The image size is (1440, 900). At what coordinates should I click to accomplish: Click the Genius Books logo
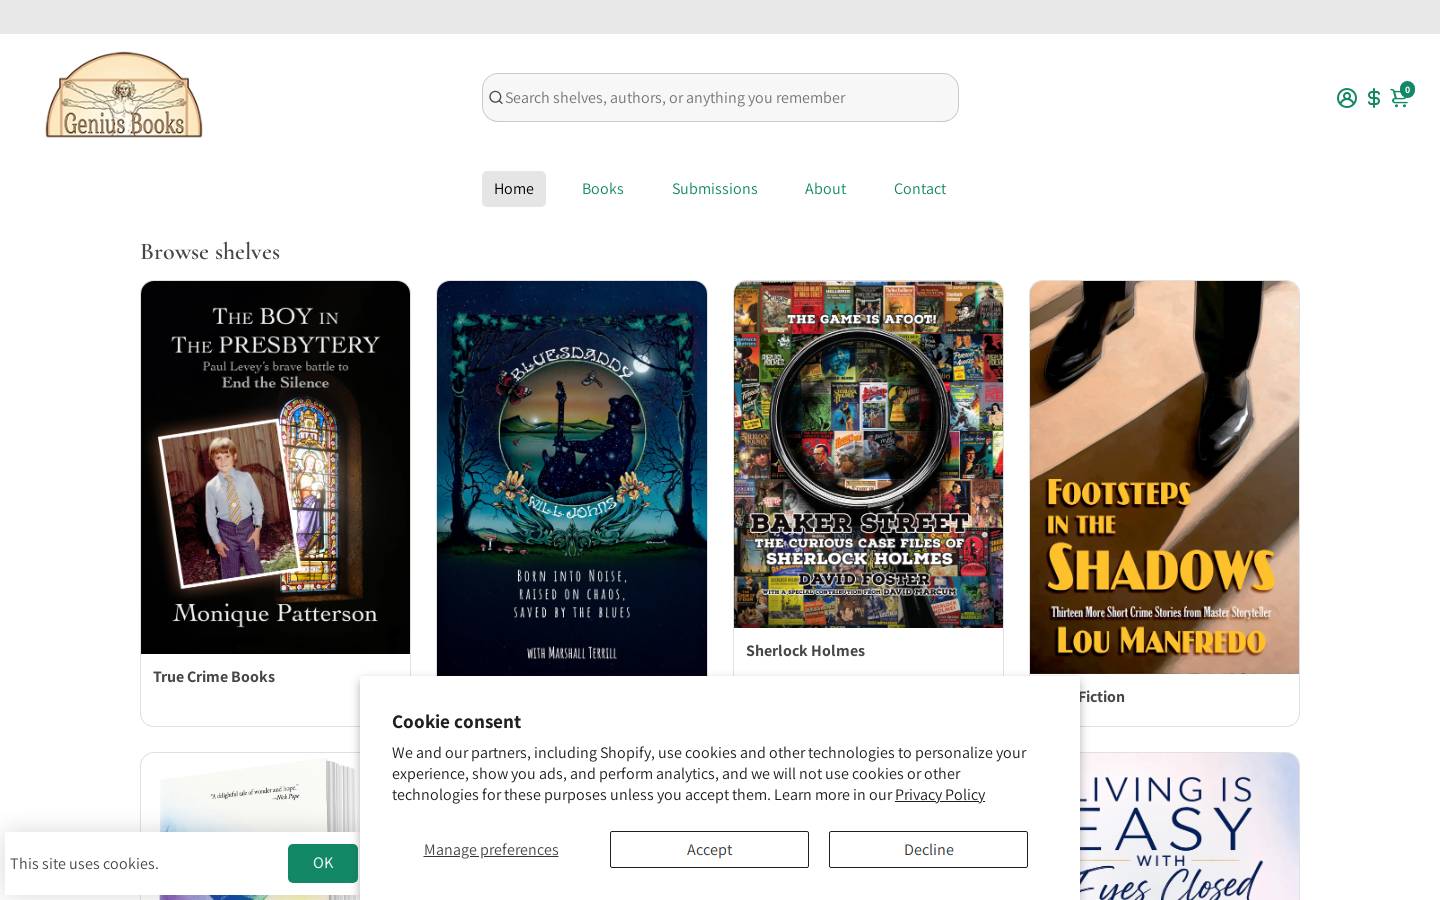pos(124,95)
